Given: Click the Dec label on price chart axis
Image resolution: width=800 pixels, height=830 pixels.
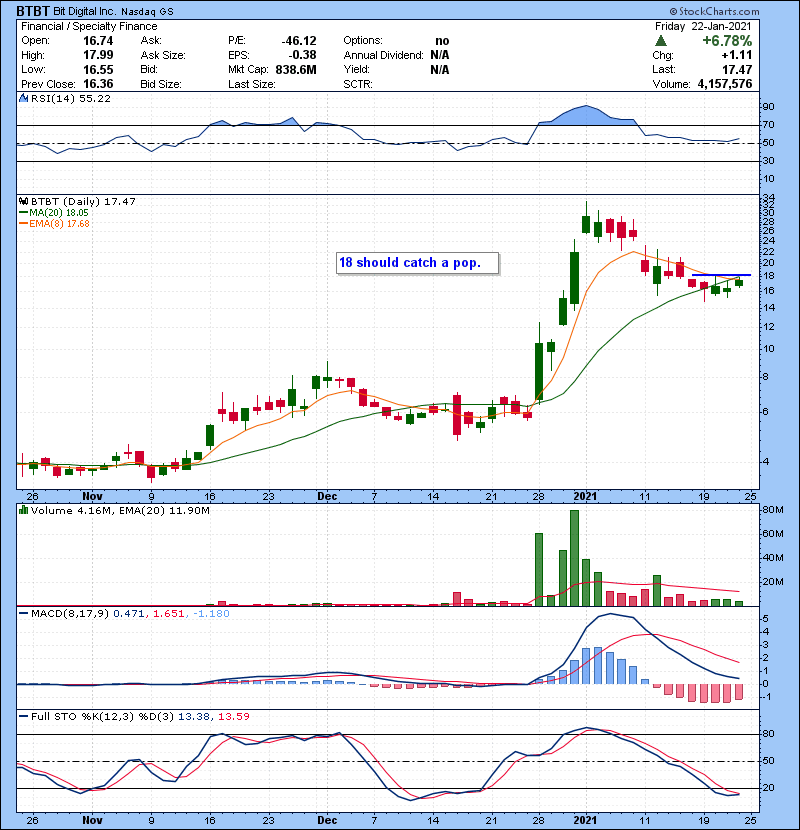Looking at the screenshot, I should click(327, 496).
